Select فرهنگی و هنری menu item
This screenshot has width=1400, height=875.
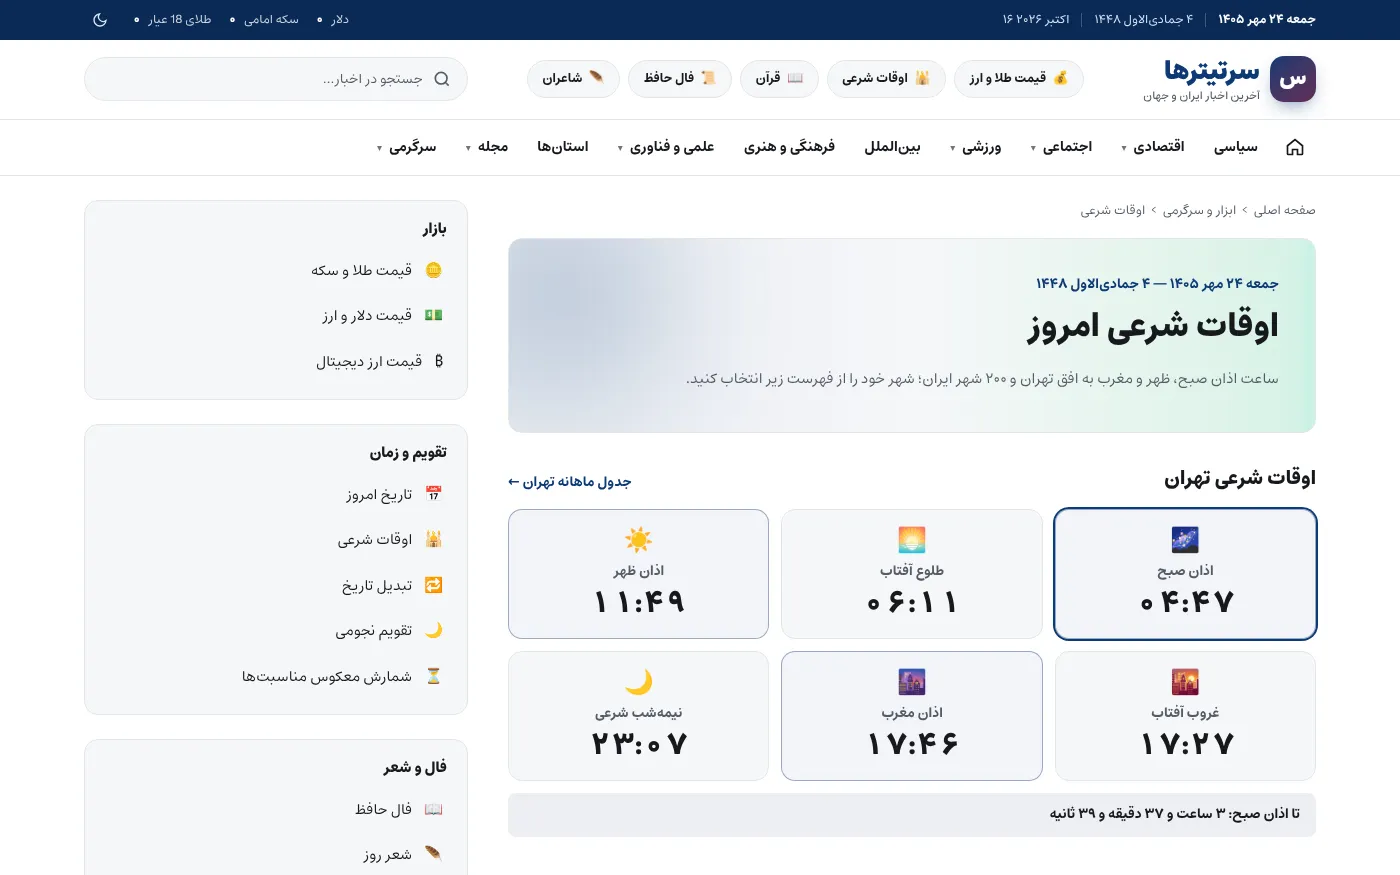coord(789,147)
